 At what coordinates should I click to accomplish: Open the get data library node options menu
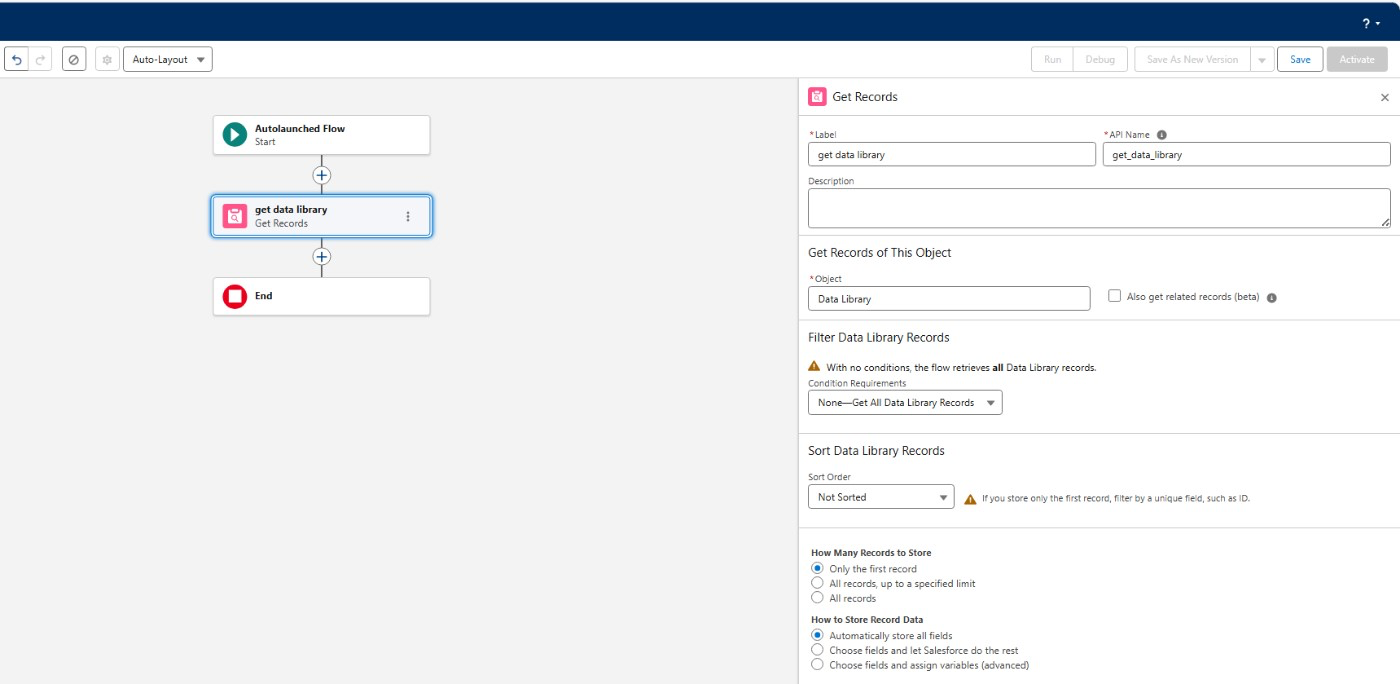(x=407, y=216)
